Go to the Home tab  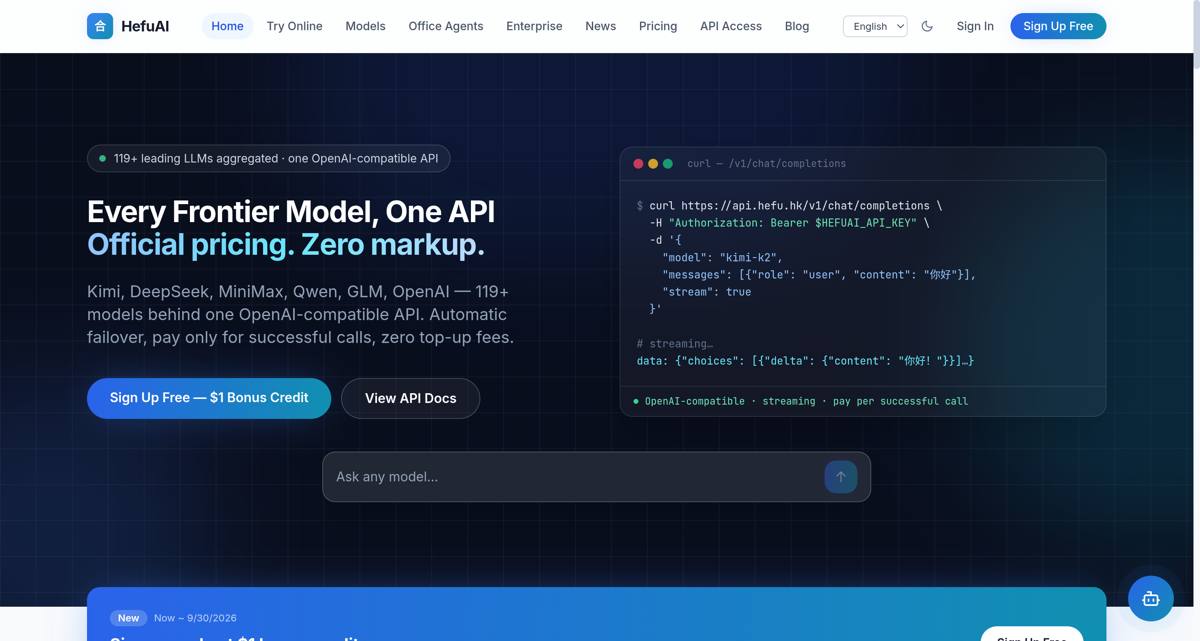(227, 26)
